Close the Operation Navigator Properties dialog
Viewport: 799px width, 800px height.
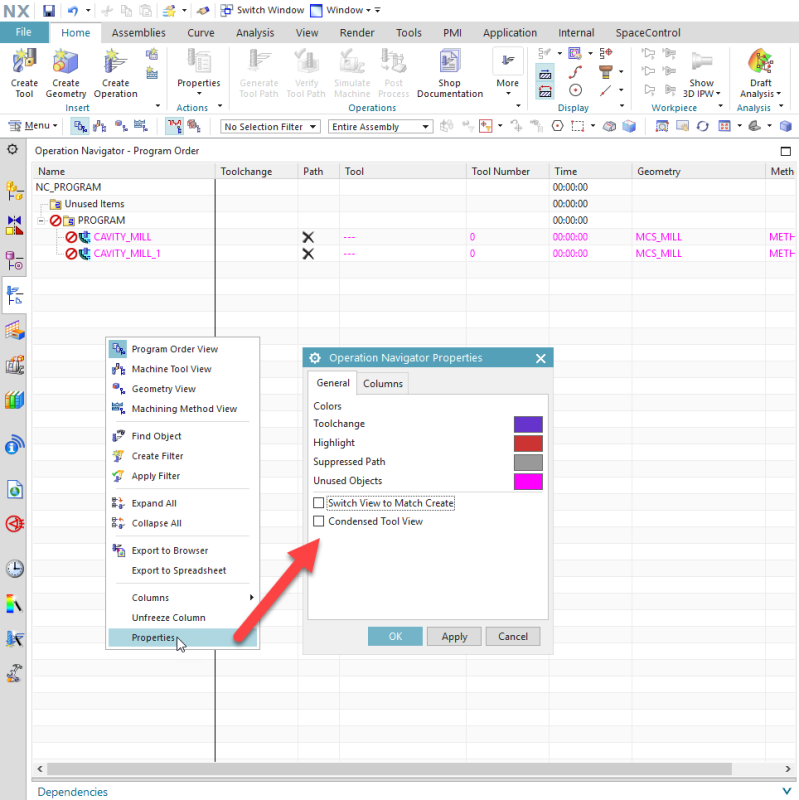click(541, 358)
